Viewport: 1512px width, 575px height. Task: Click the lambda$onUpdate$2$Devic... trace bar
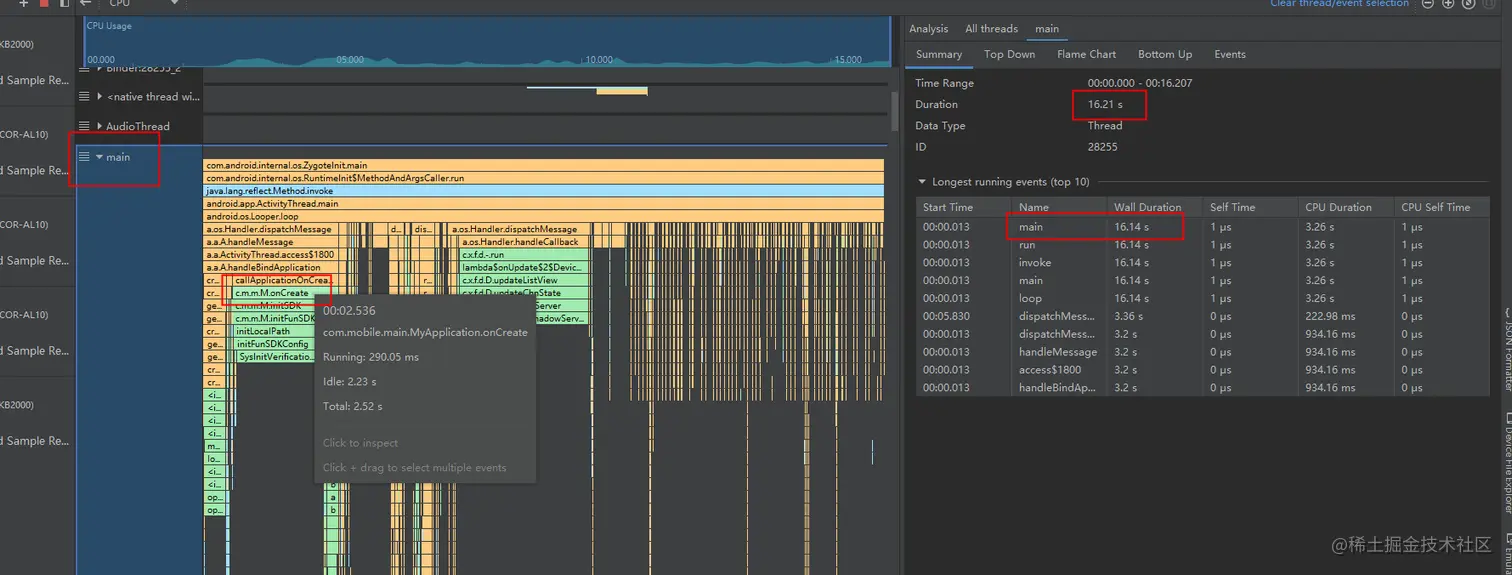(x=523, y=268)
